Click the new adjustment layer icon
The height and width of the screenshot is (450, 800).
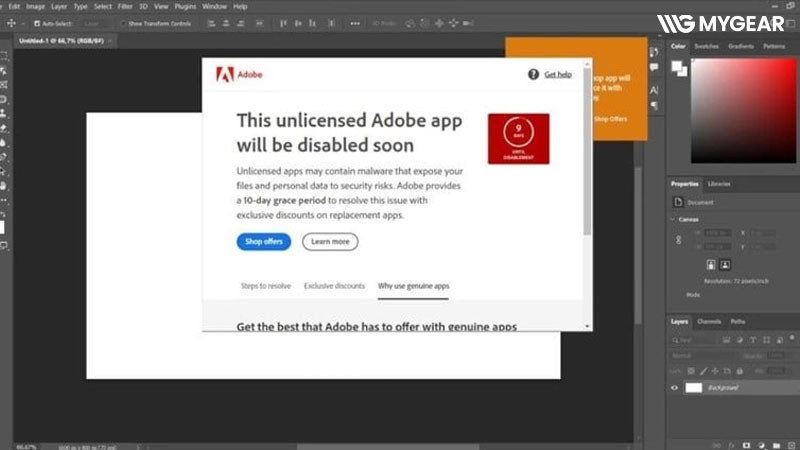coord(761,445)
